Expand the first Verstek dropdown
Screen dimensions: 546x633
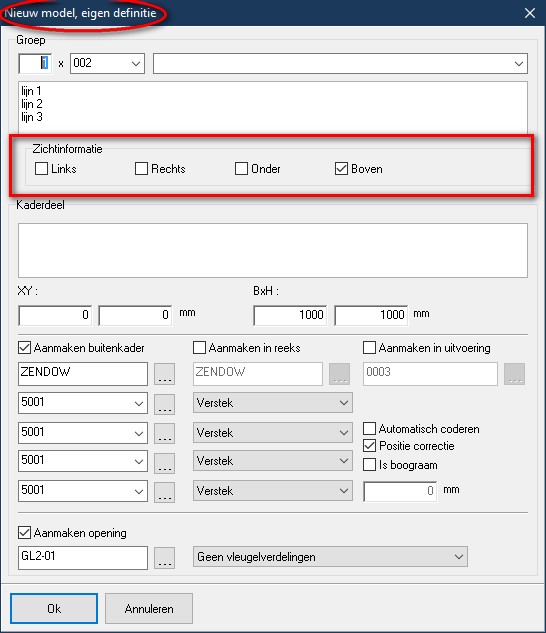tap(273, 402)
